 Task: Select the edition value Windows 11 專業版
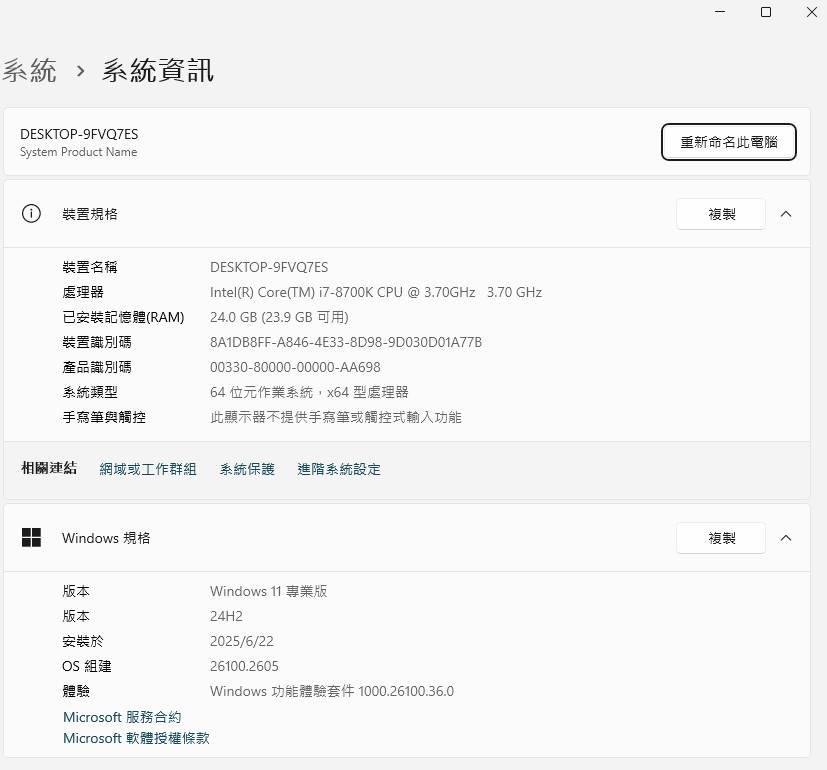tap(268, 591)
